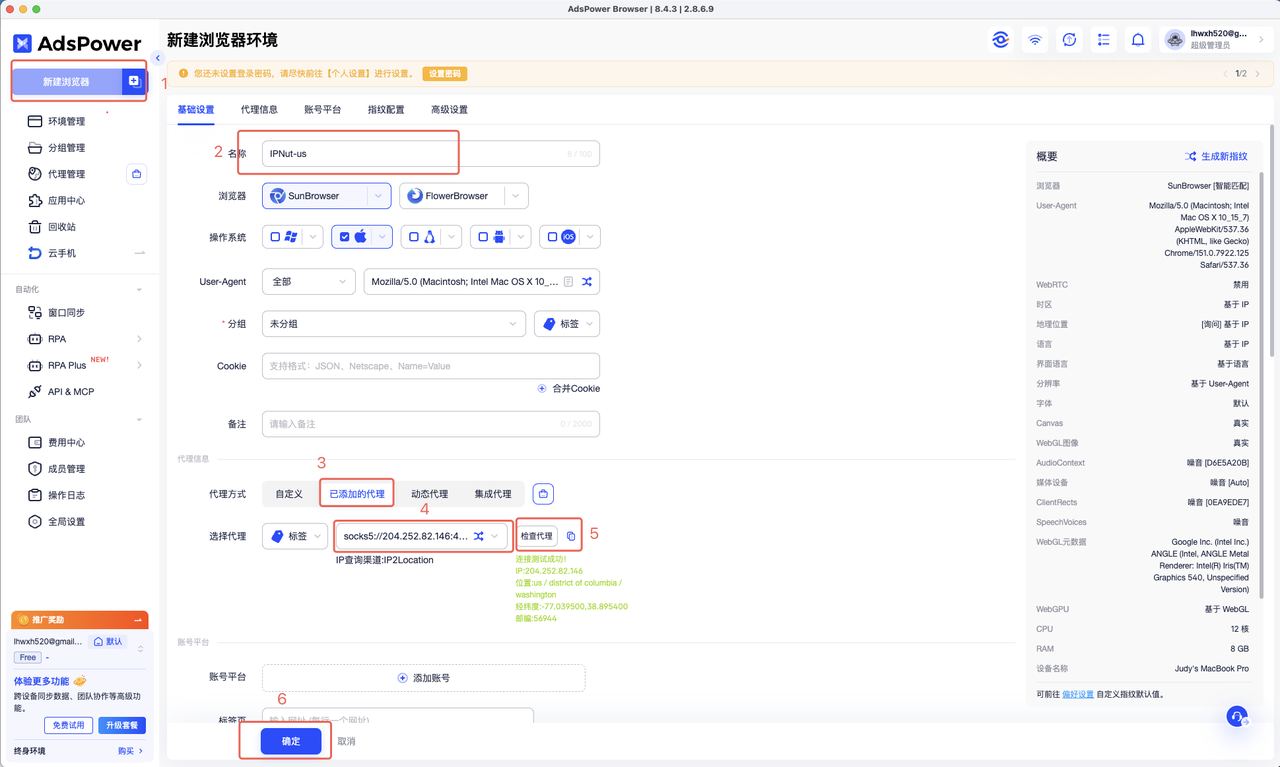The width and height of the screenshot is (1280, 767).
Task: Click the plus icon beside 新建浏览器
Action: pos(134,81)
